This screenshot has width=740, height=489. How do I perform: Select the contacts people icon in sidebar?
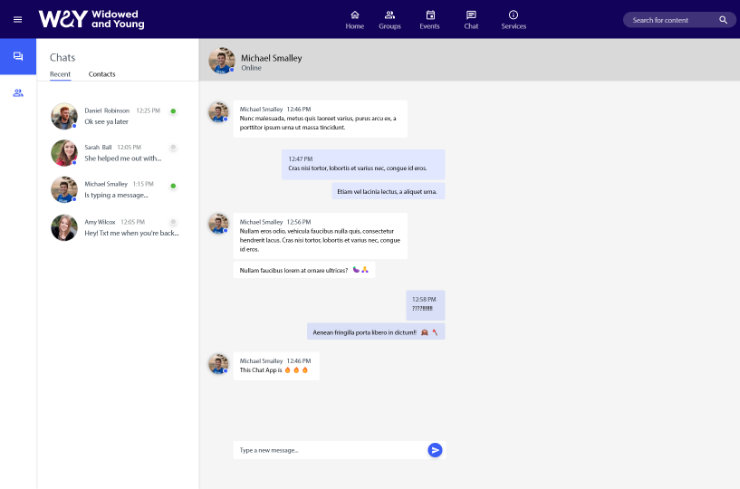tap(18, 93)
